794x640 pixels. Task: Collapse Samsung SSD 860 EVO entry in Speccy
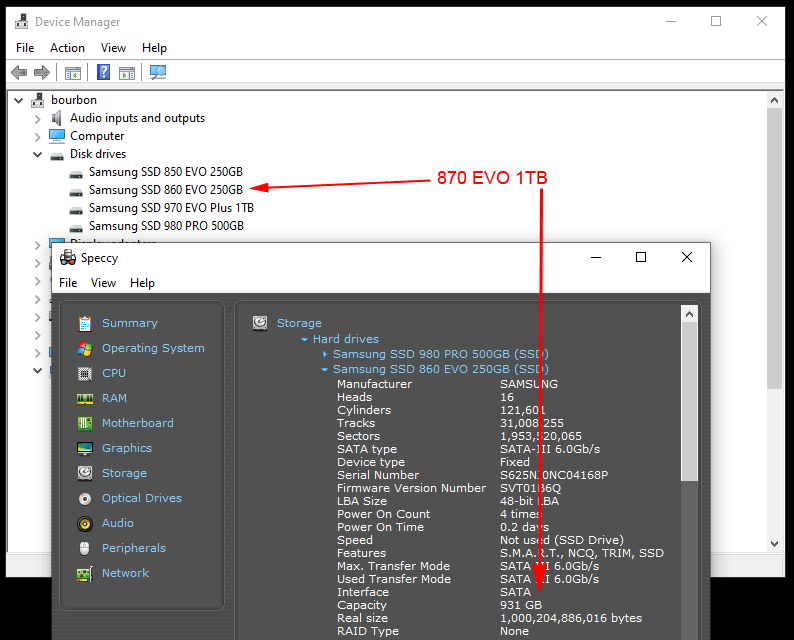coord(325,370)
